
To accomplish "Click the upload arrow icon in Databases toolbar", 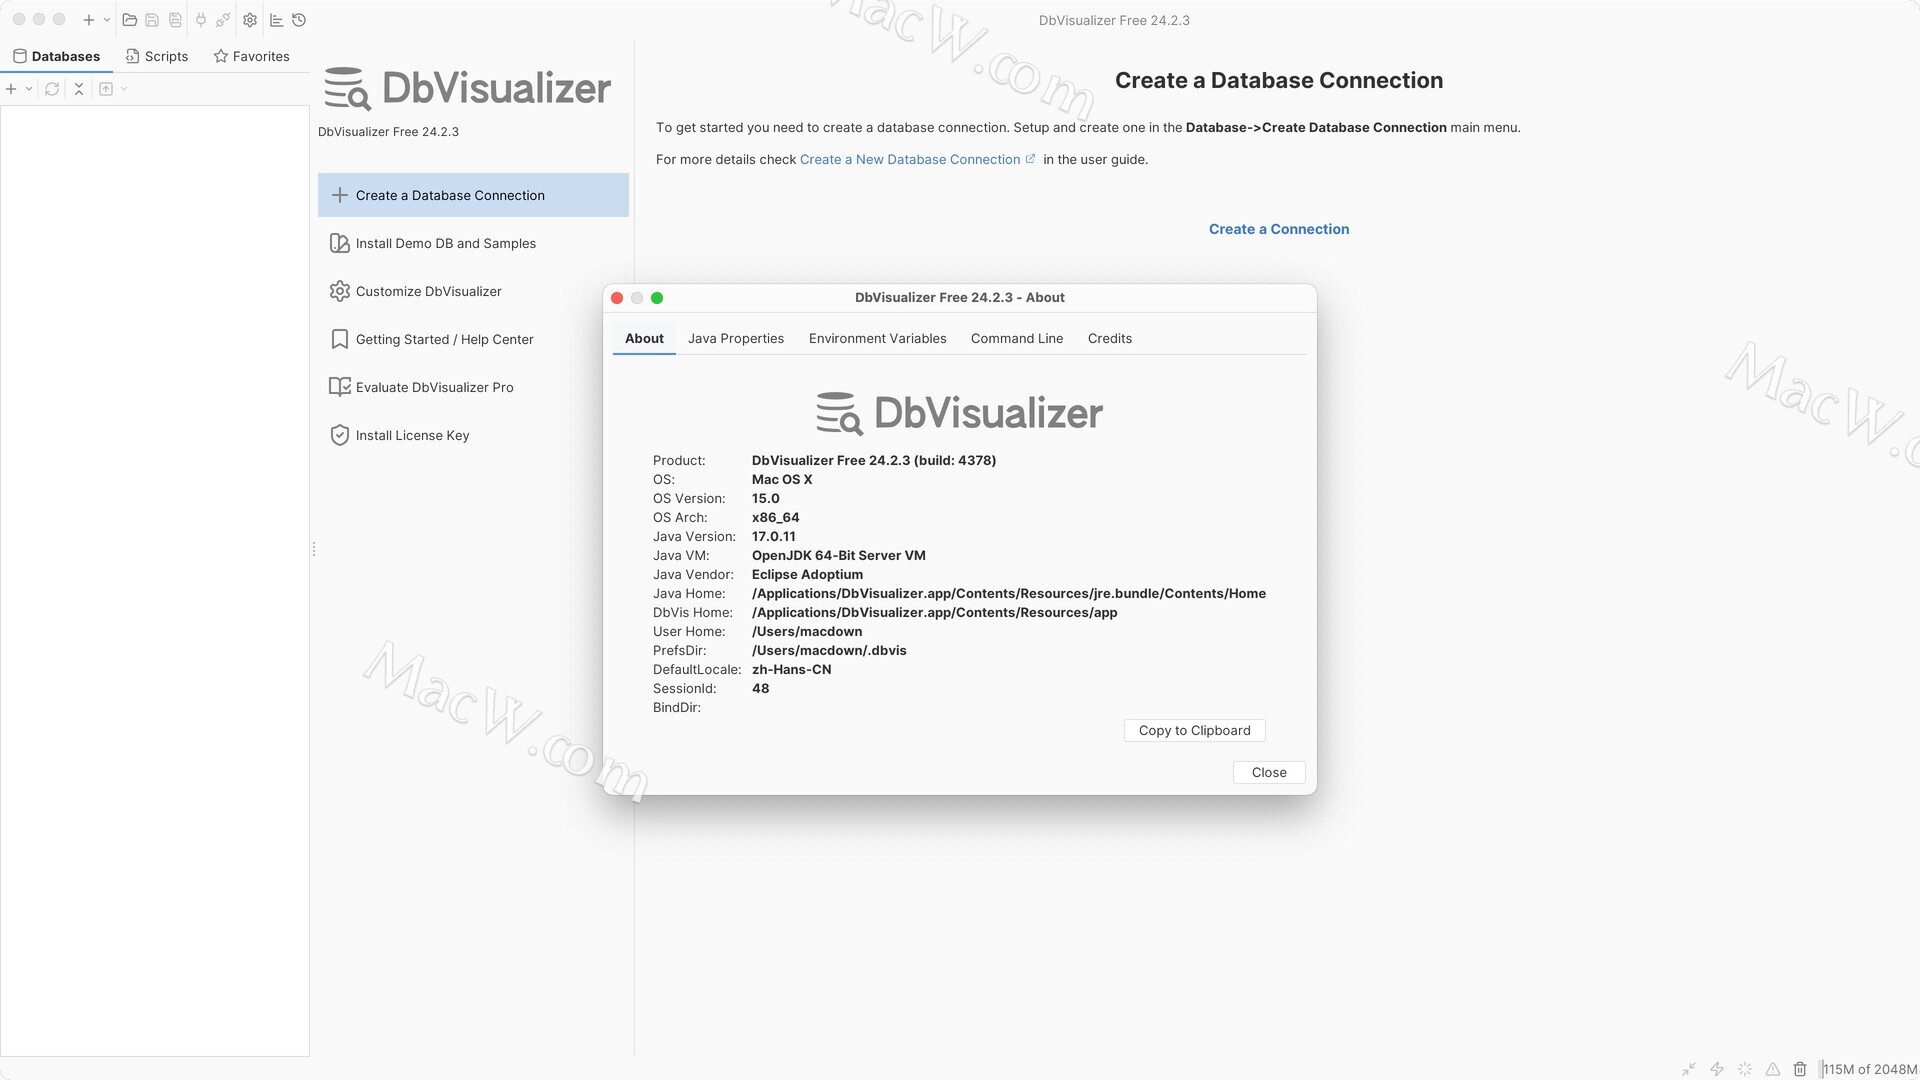I will [106, 89].
